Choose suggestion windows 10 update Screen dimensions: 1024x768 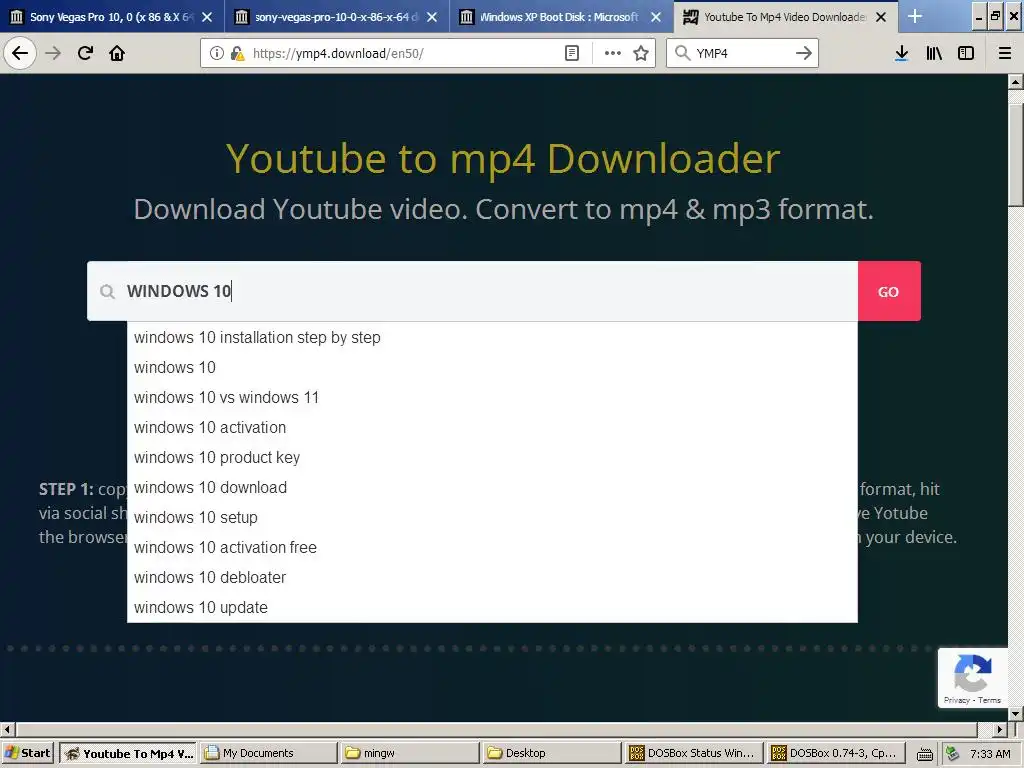click(x=492, y=608)
